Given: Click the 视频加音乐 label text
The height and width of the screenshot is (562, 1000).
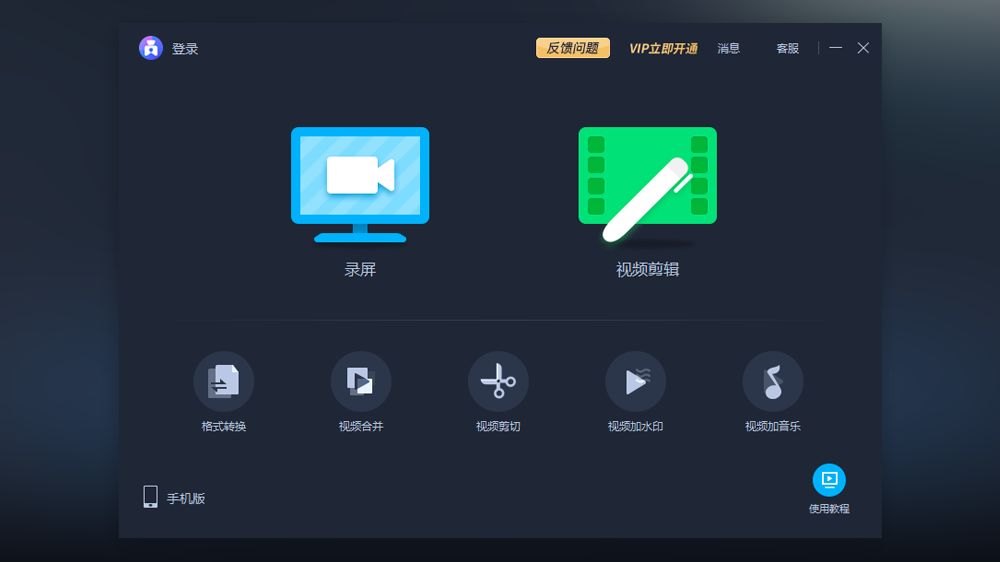Looking at the screenshot, I should tap(773, 426).
